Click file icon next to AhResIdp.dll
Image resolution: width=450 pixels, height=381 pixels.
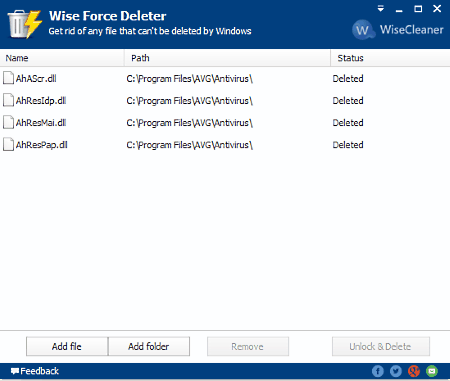pyautogui.click(x=8, y=100)
